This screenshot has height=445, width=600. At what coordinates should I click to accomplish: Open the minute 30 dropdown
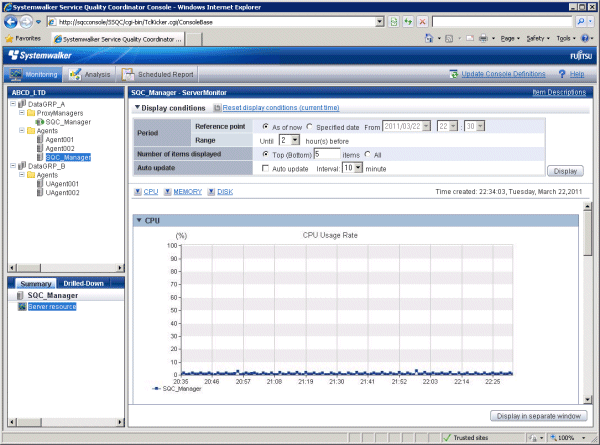(481, 126)
